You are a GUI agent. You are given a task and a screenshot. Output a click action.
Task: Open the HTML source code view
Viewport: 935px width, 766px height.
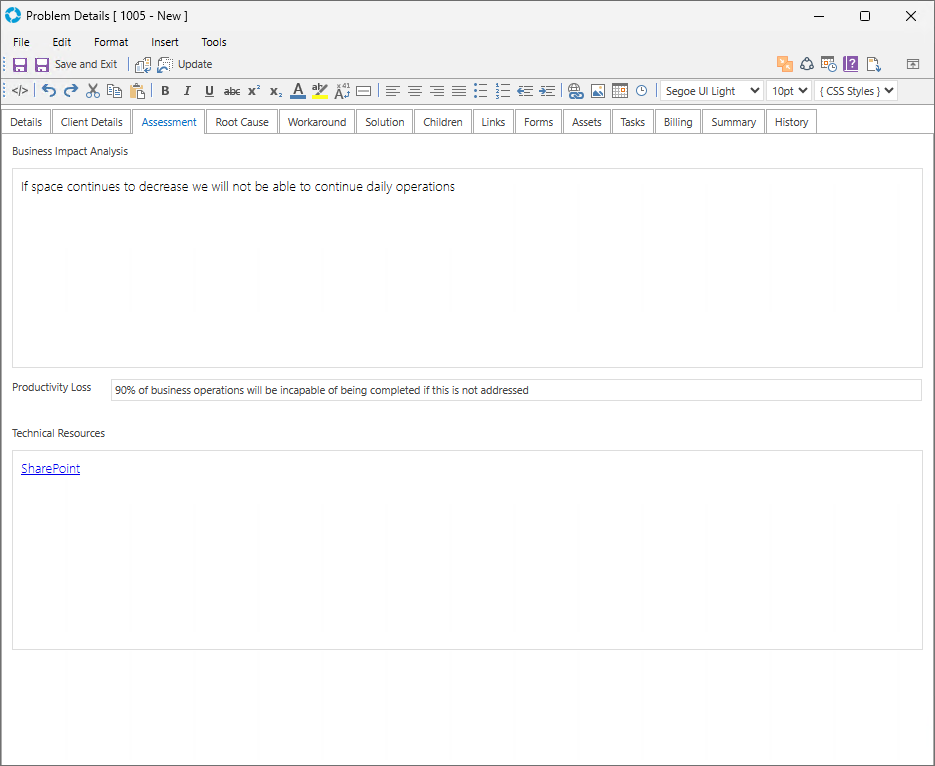(x=20, y=91)
